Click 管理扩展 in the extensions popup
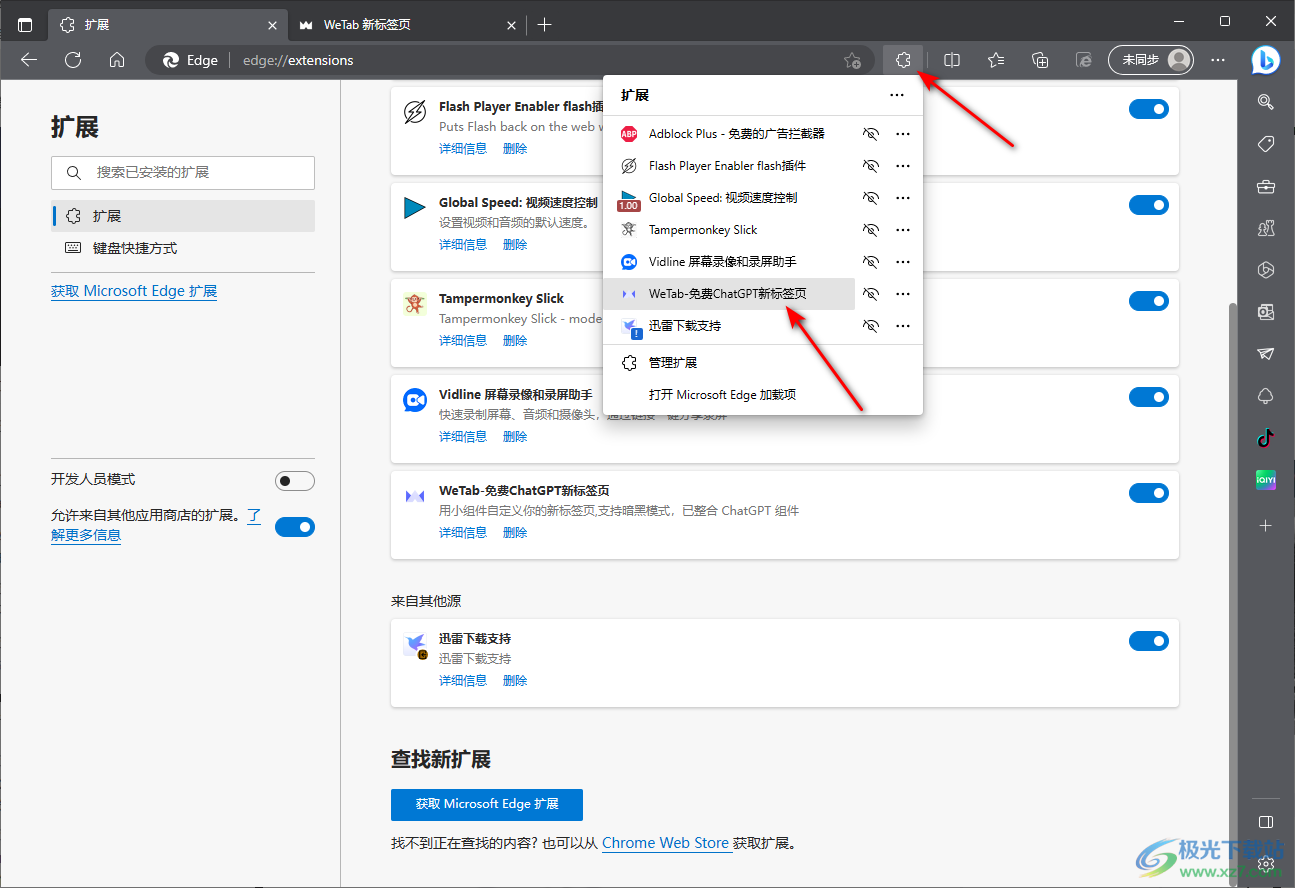The image size is (1295, 888). click(x=763, y=363)
